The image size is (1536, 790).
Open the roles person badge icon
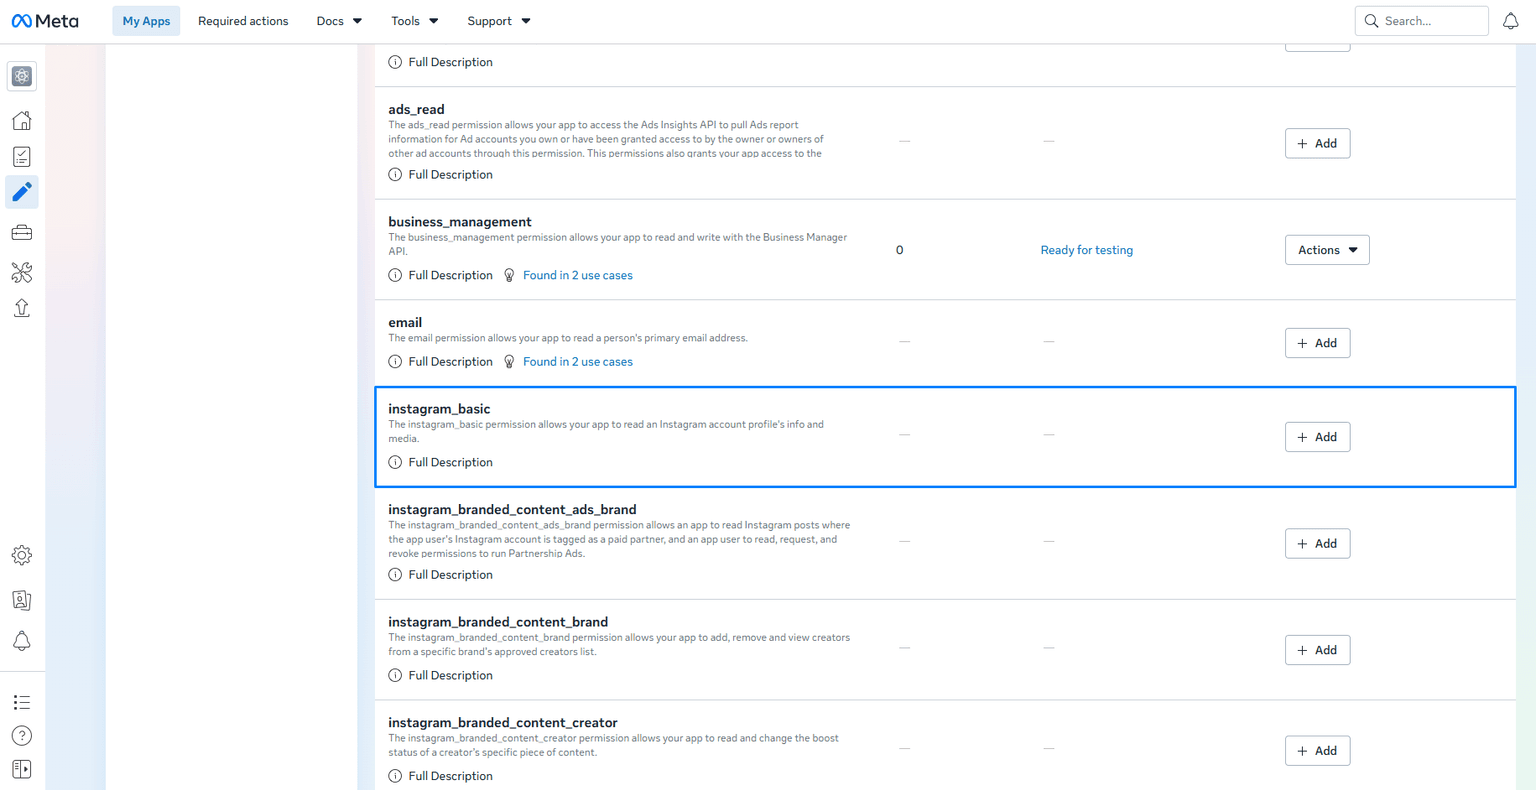[22, 600]
